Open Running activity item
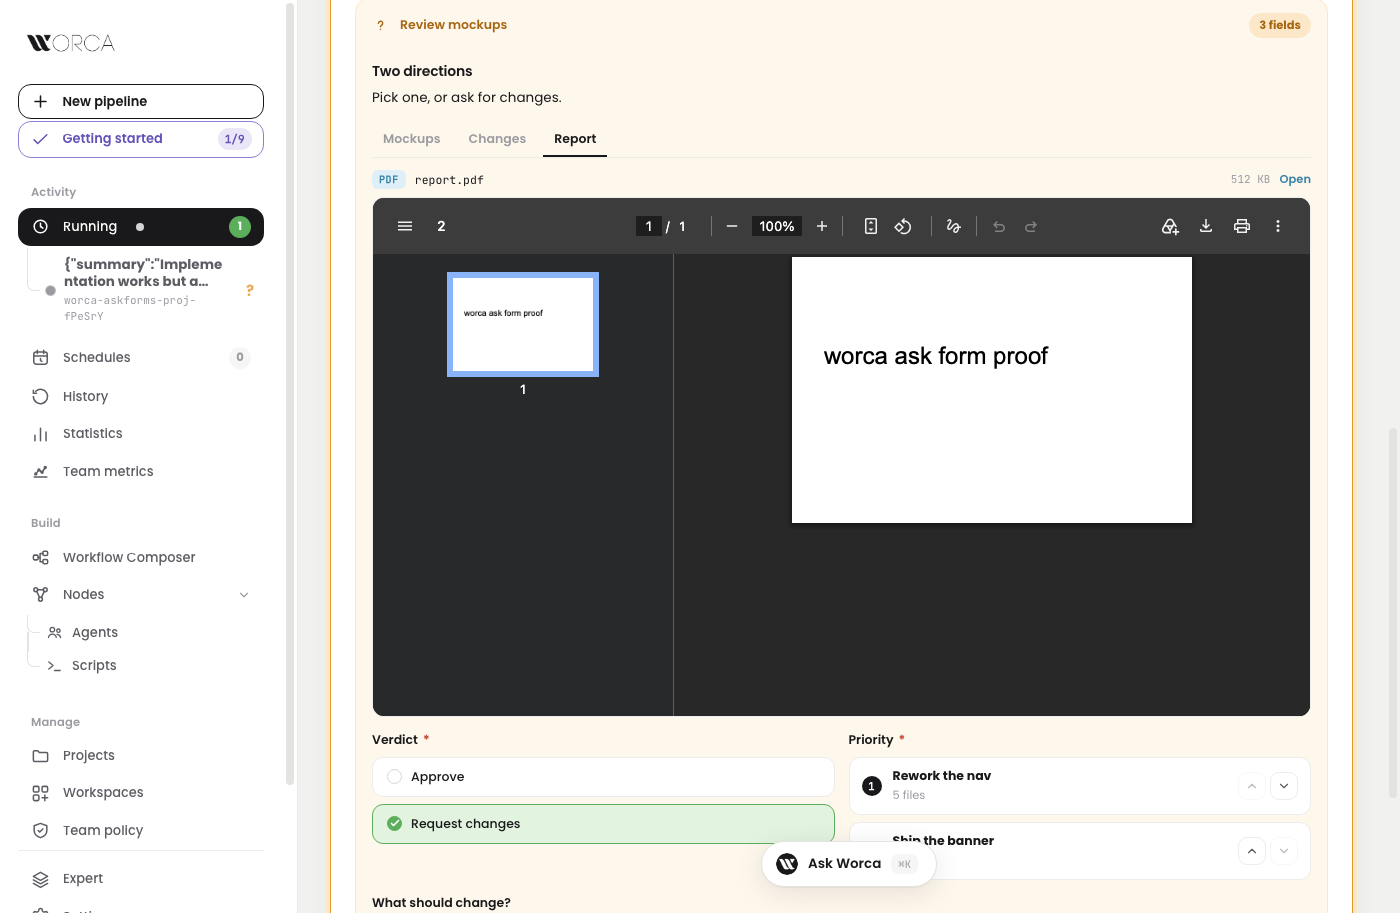This screenshot has height=913, width=1400. coord(141,227)
